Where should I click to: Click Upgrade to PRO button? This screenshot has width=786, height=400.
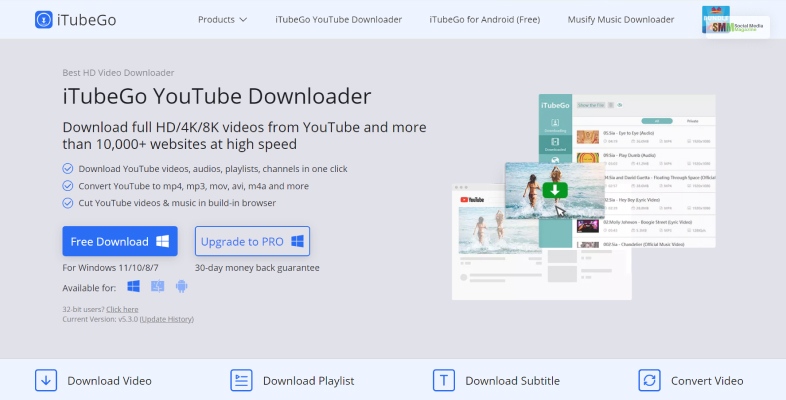[252, 241]
